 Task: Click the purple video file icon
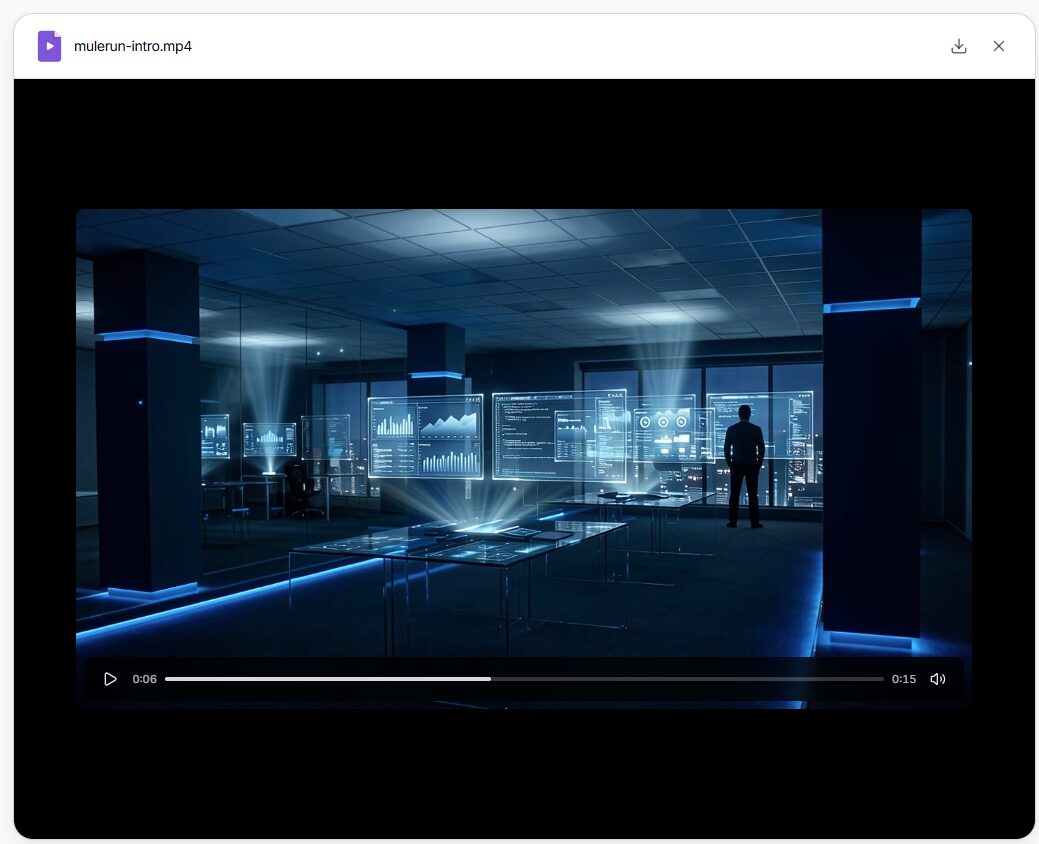coord(49,46)
